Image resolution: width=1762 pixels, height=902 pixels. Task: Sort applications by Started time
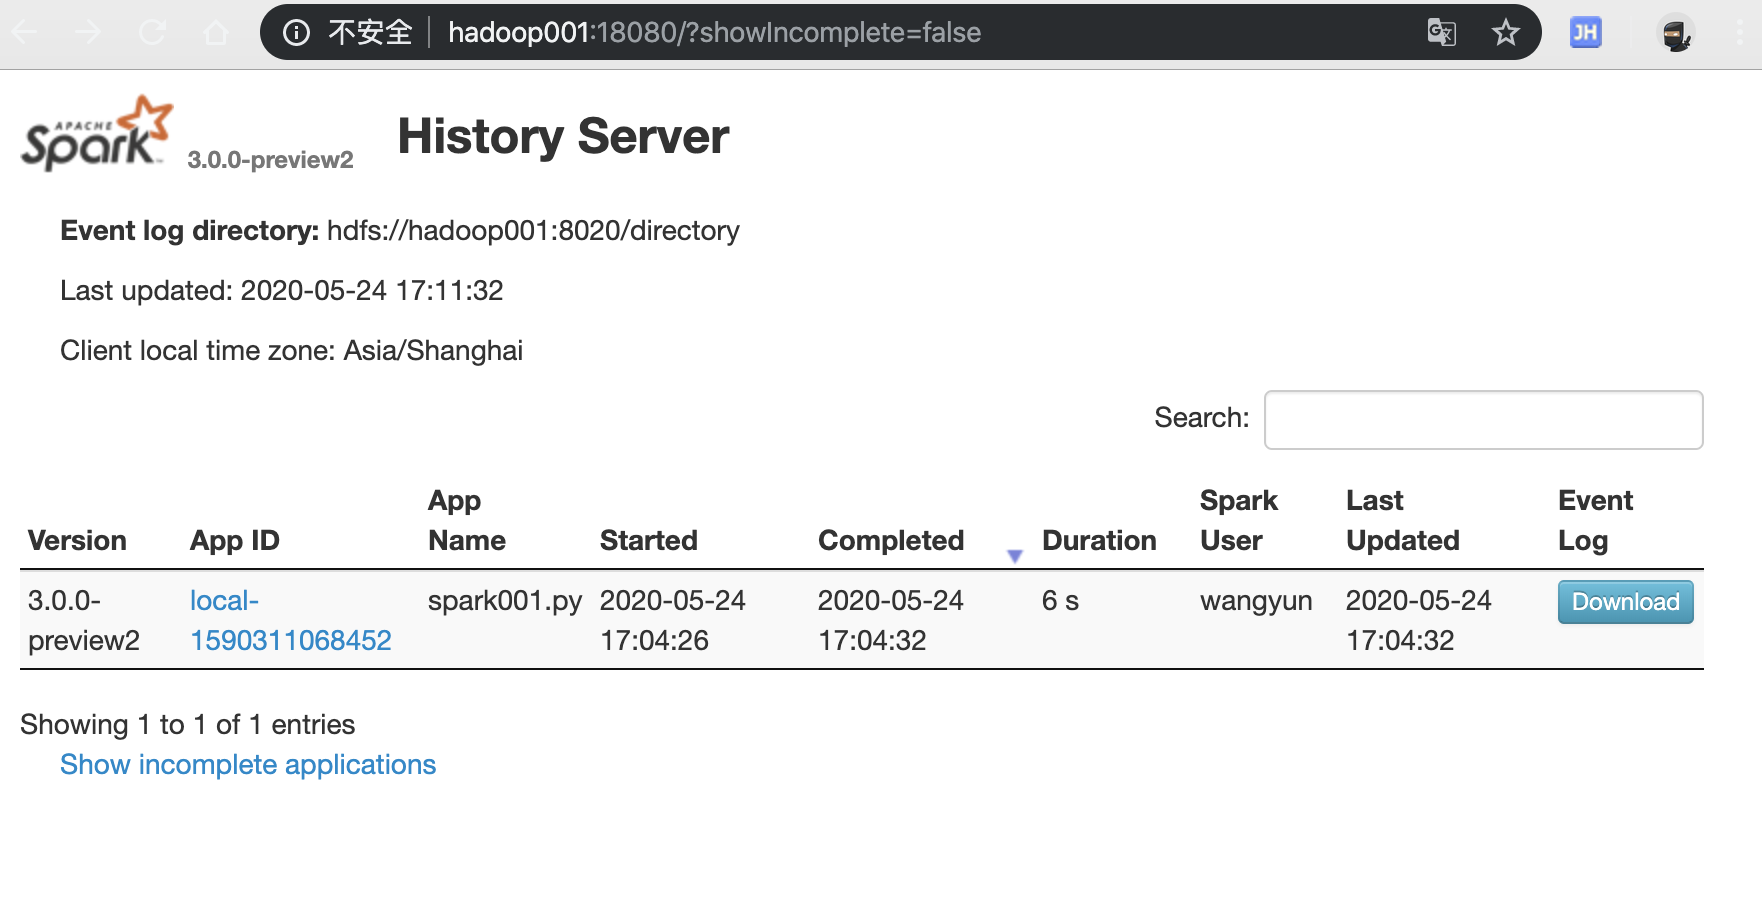coord(648,540)
